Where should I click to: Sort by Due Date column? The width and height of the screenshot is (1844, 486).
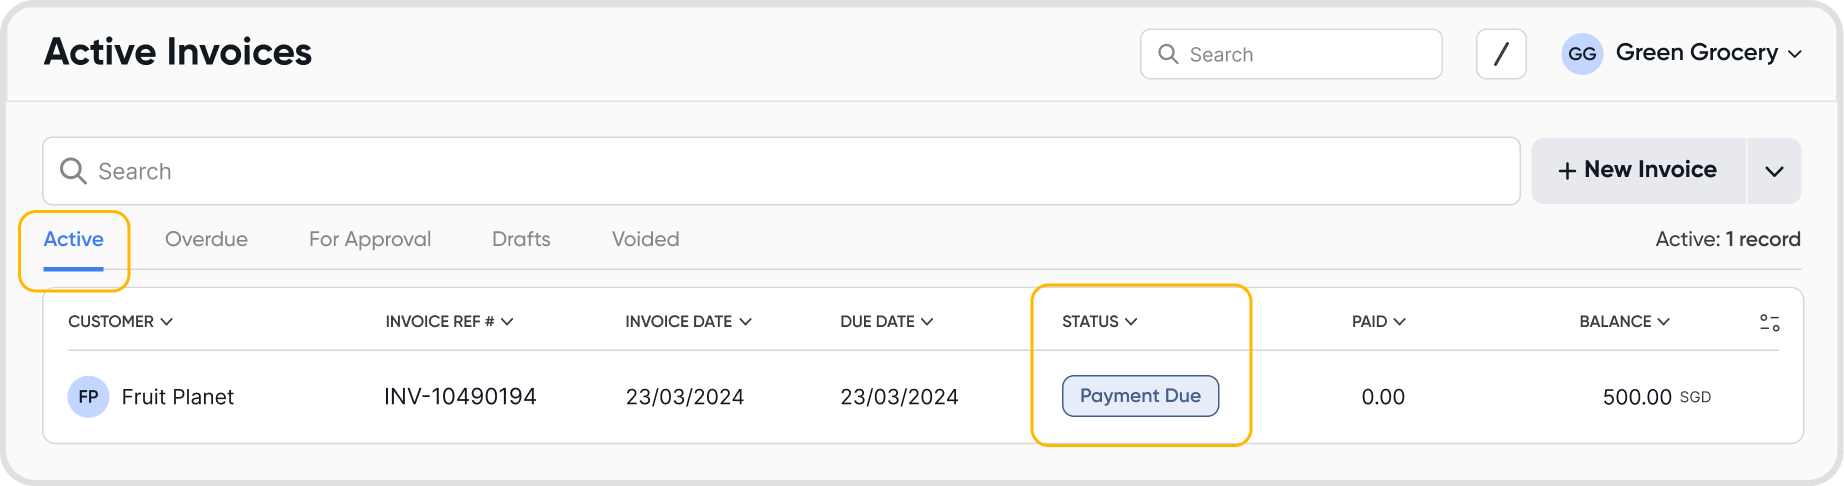pos(886,322)
